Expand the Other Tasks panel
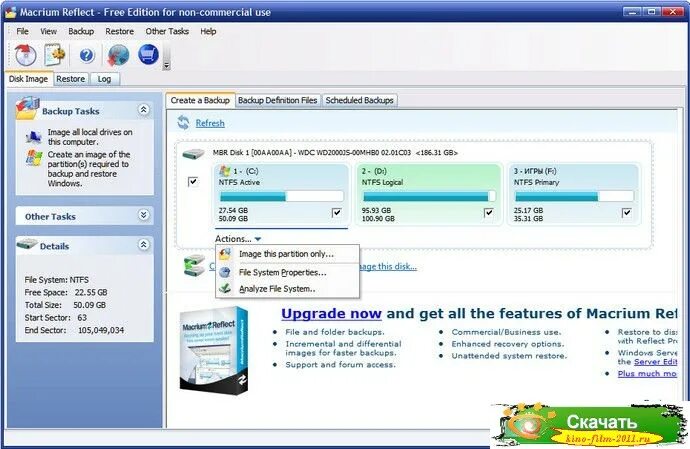 click(143, 215)
